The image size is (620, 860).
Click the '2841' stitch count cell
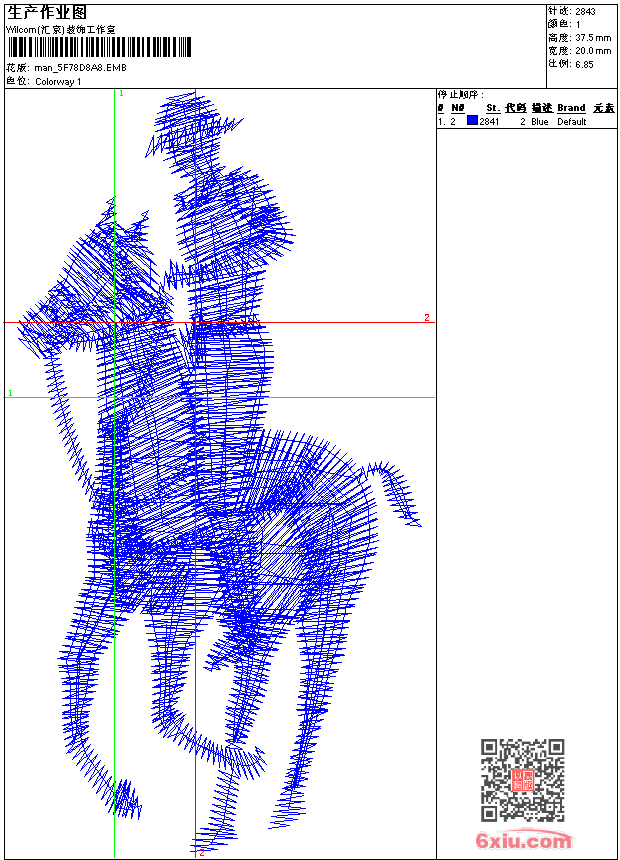489,122
